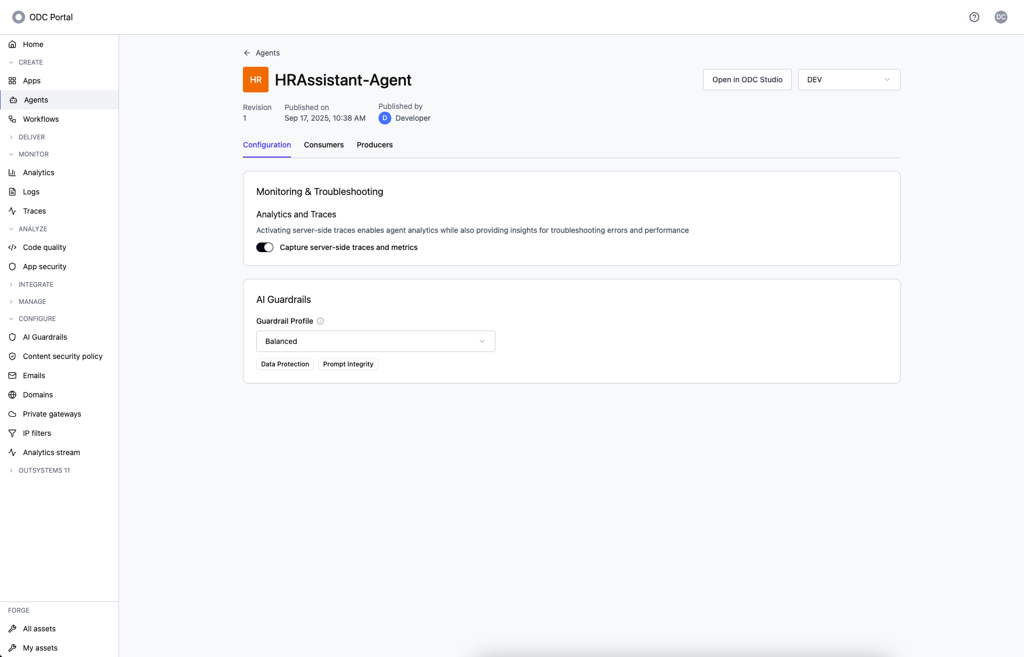Select the Configuration tab
Viewport: 1024px width, 657px height.
click(x=266, y=145)
